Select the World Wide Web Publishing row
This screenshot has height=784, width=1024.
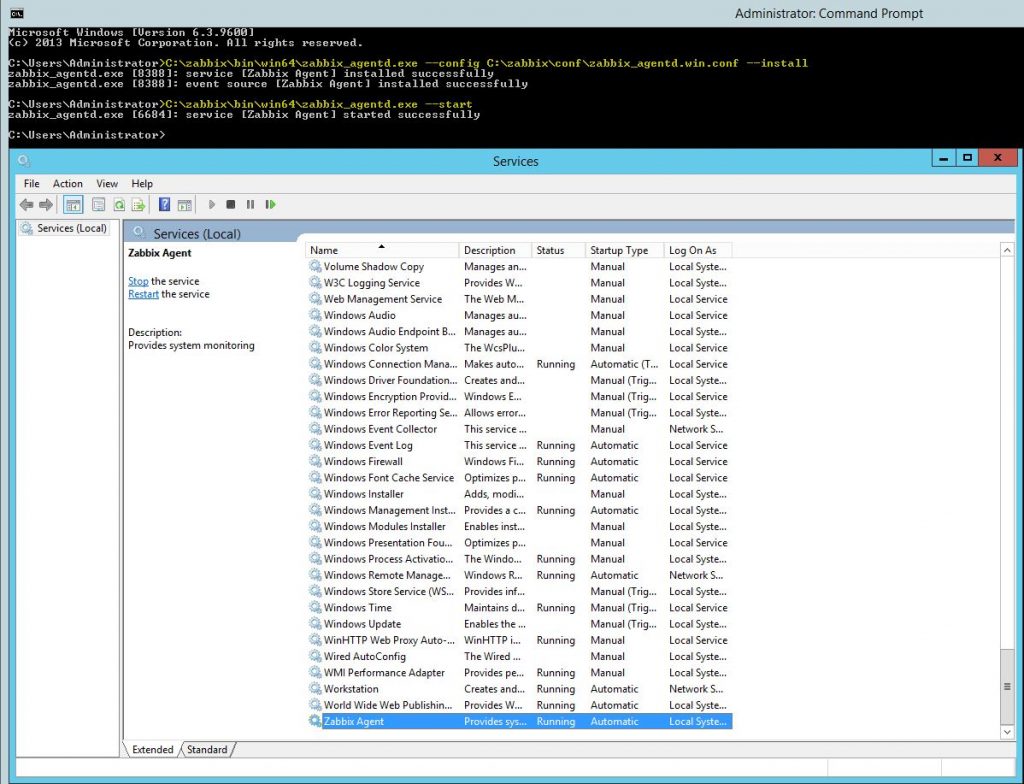click(519, 705)
